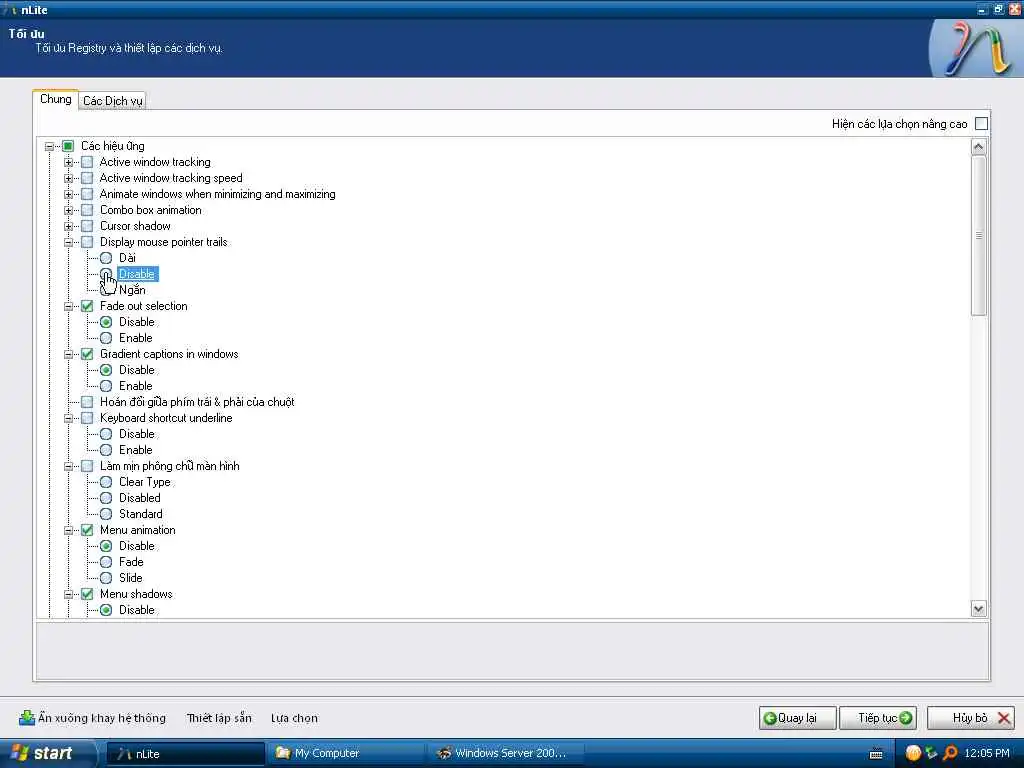Image resolution: width=1024 pixels, height=768 pixels.
Task: Click the tray icon beside 'Ẩn xuống khay hệ thống'
Action: pyautogui.click(x=26, y=718)
